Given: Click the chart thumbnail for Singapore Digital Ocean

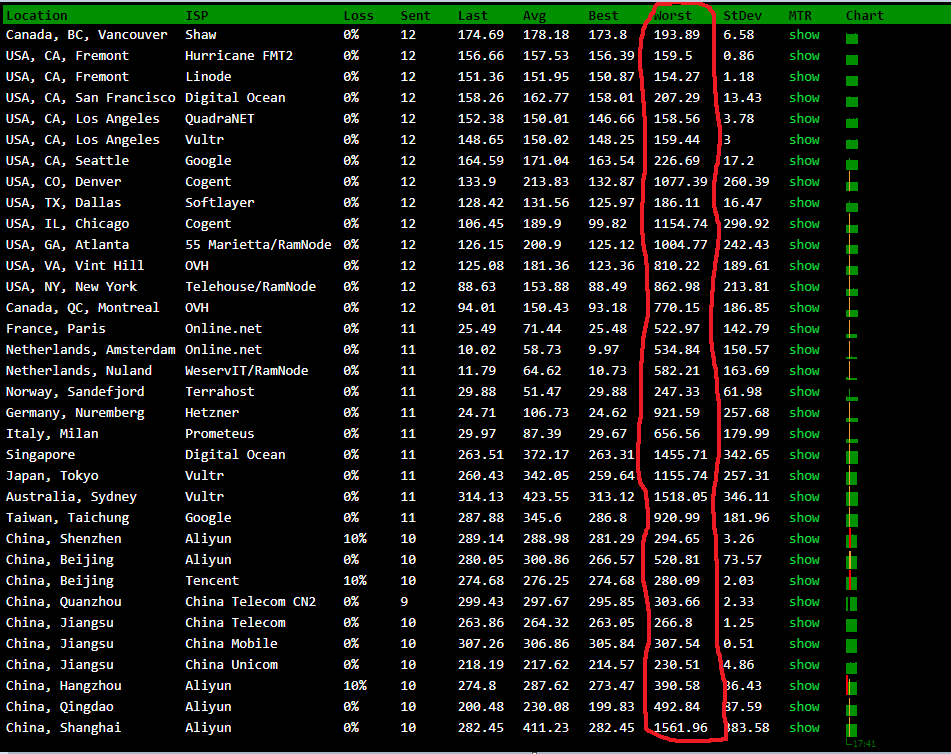Looking at the screenshot, I should tap(852, 456).
